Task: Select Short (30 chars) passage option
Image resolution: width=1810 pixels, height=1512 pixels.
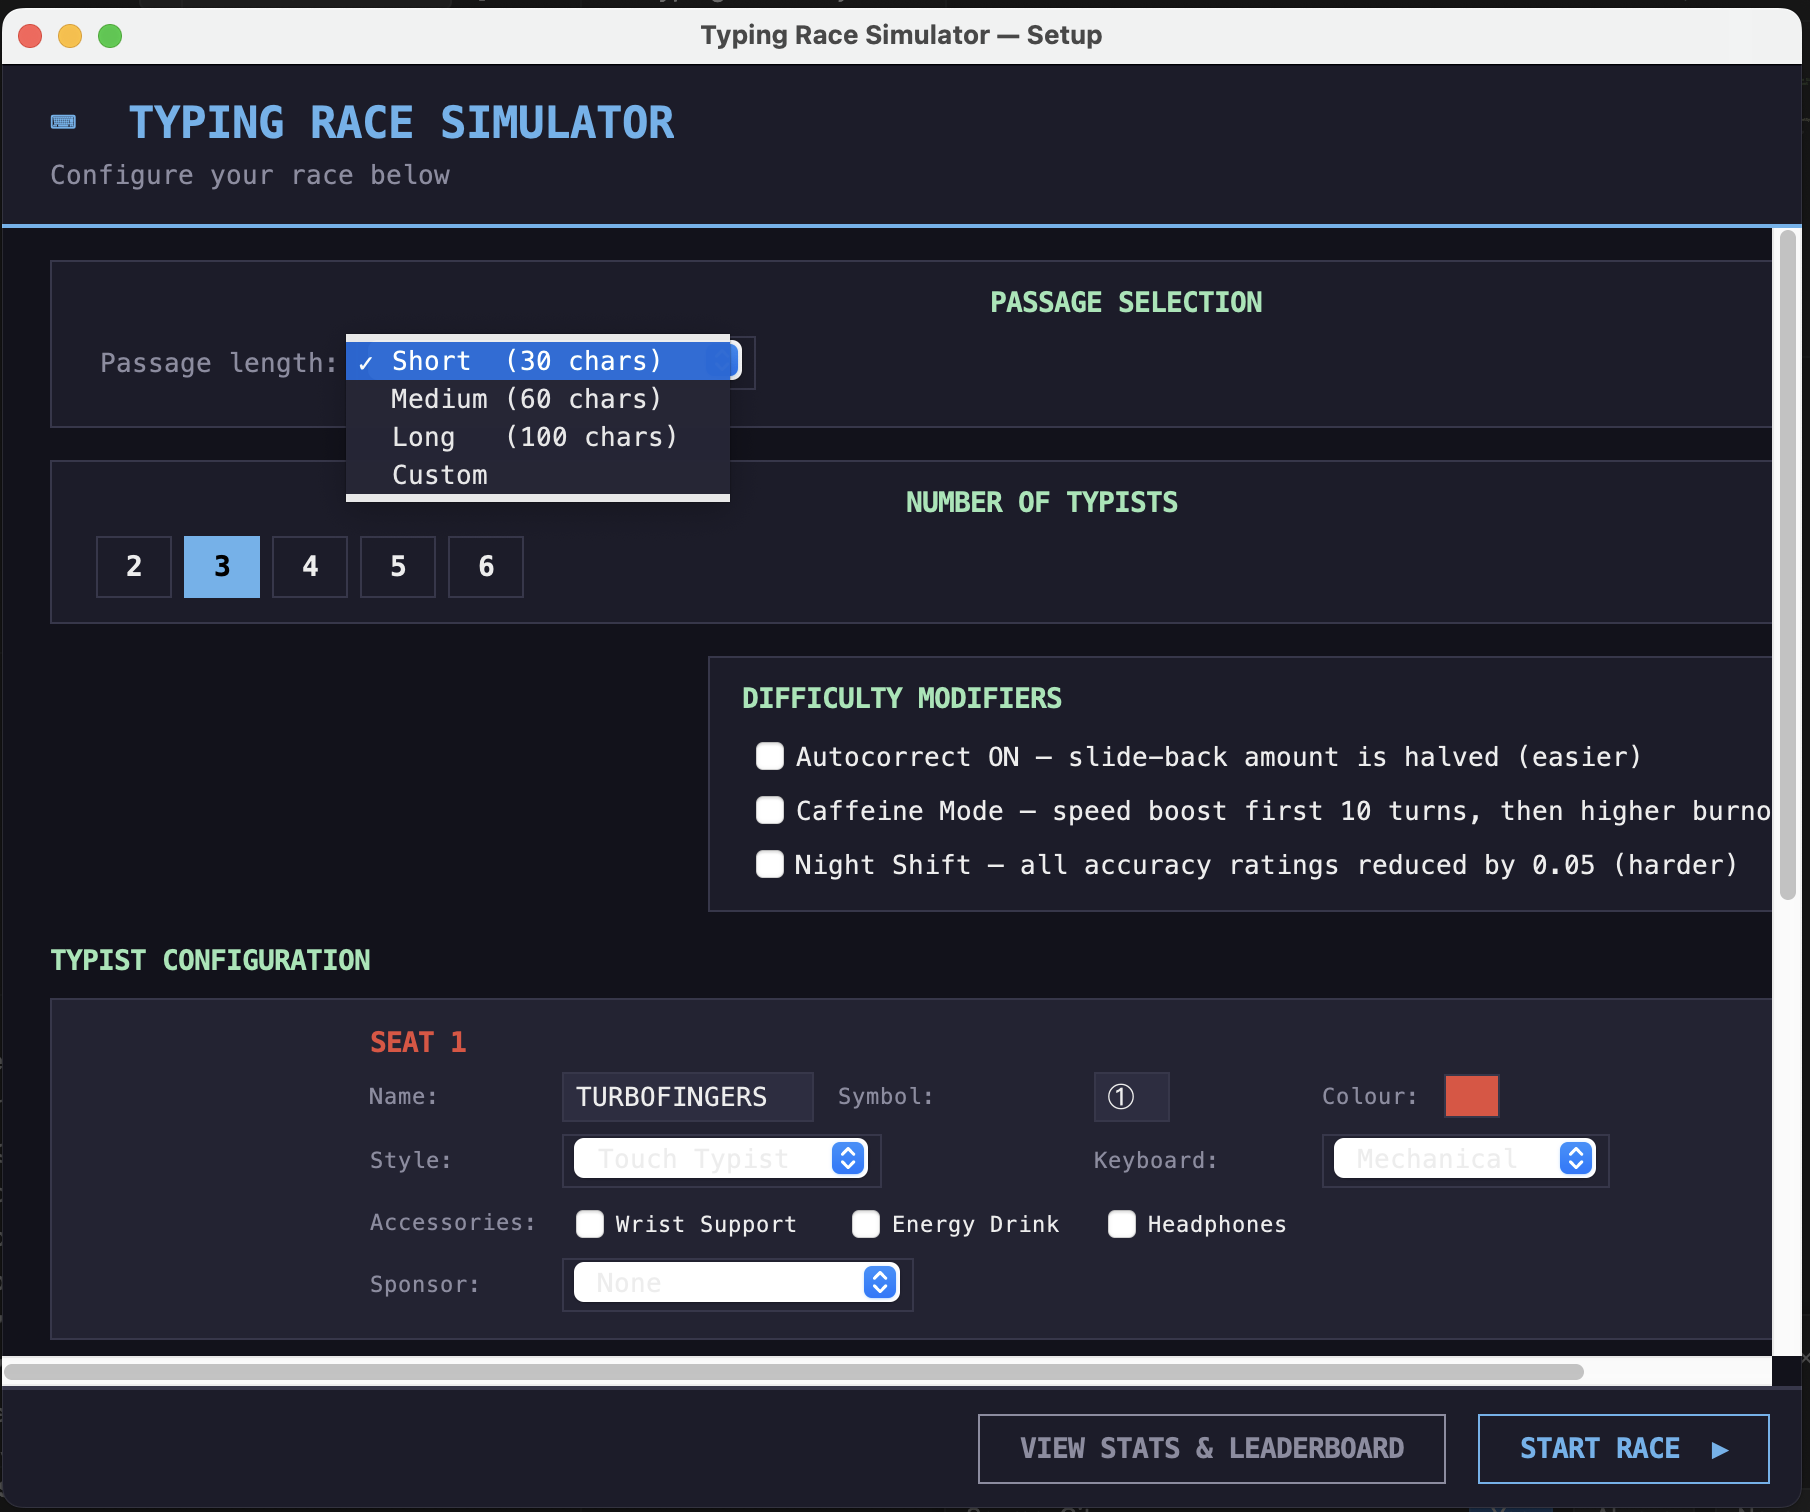Action: tap(538, 361)
